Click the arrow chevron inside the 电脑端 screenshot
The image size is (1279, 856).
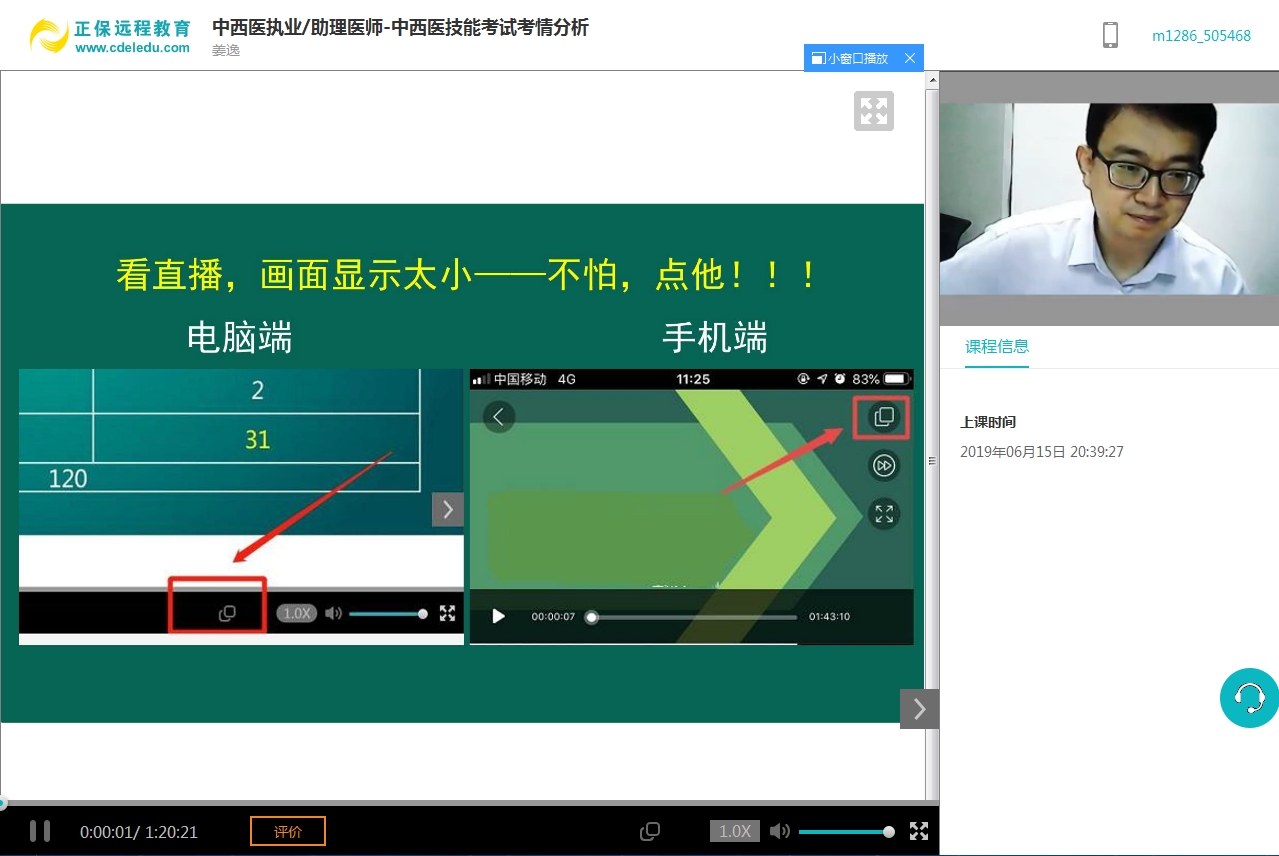[x=448, y=509]
